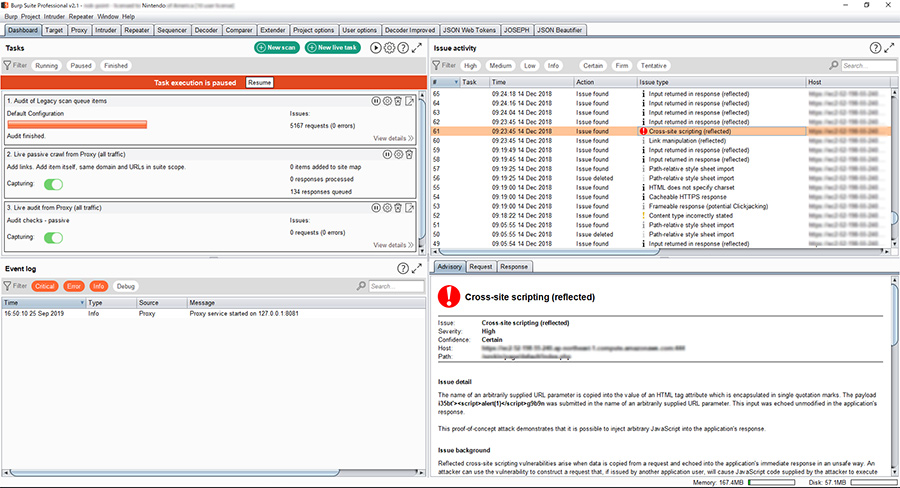Switch to the Repeater tab
Screen dimensions: 900x488
tap(136, 30)
